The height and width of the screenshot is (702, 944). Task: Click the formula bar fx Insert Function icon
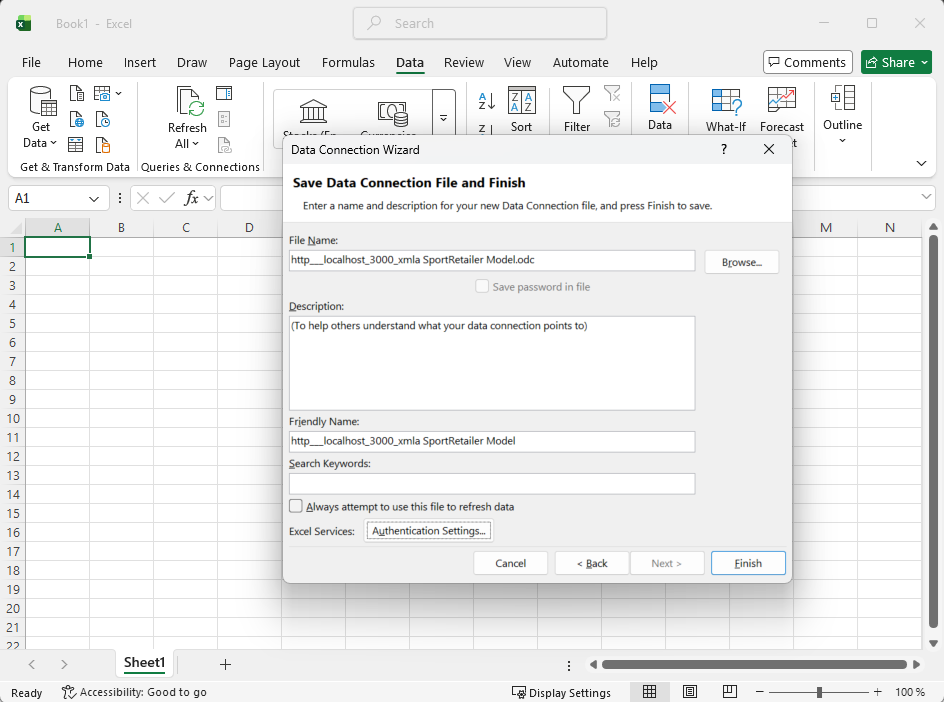(x=191, y=198)
